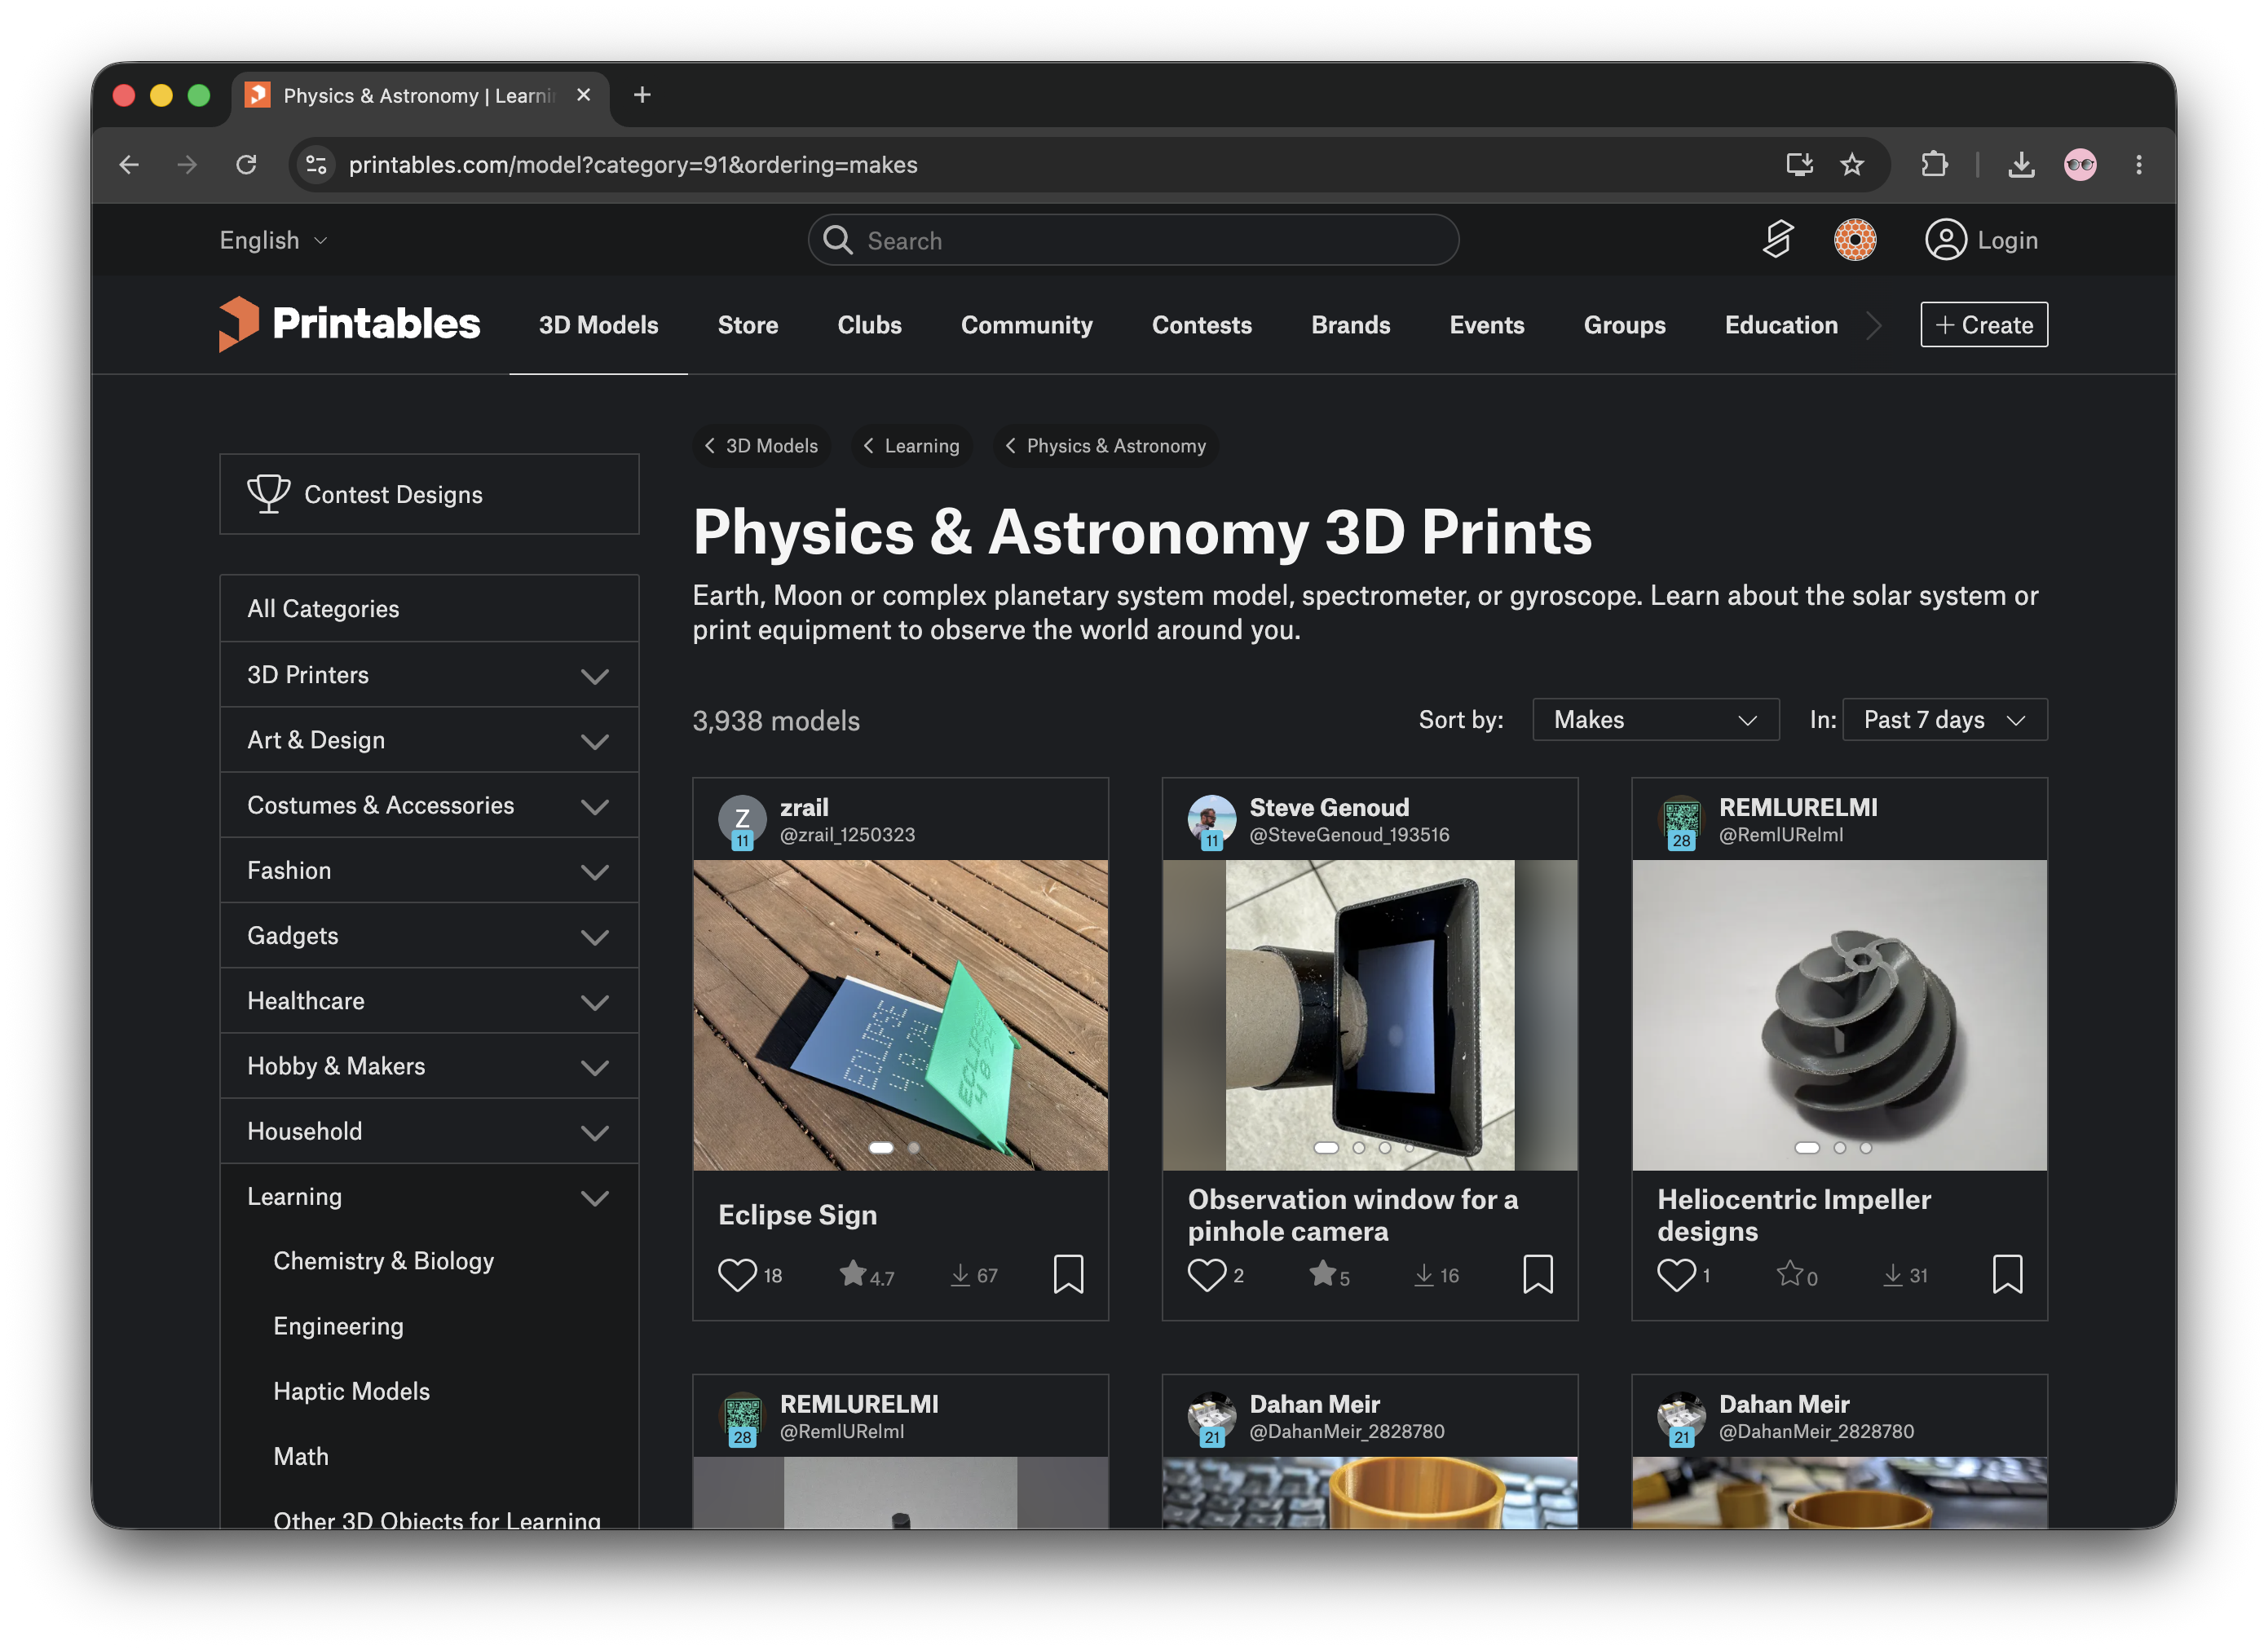
Task: Select All Categories in sidebar
Action: (429, 608)
